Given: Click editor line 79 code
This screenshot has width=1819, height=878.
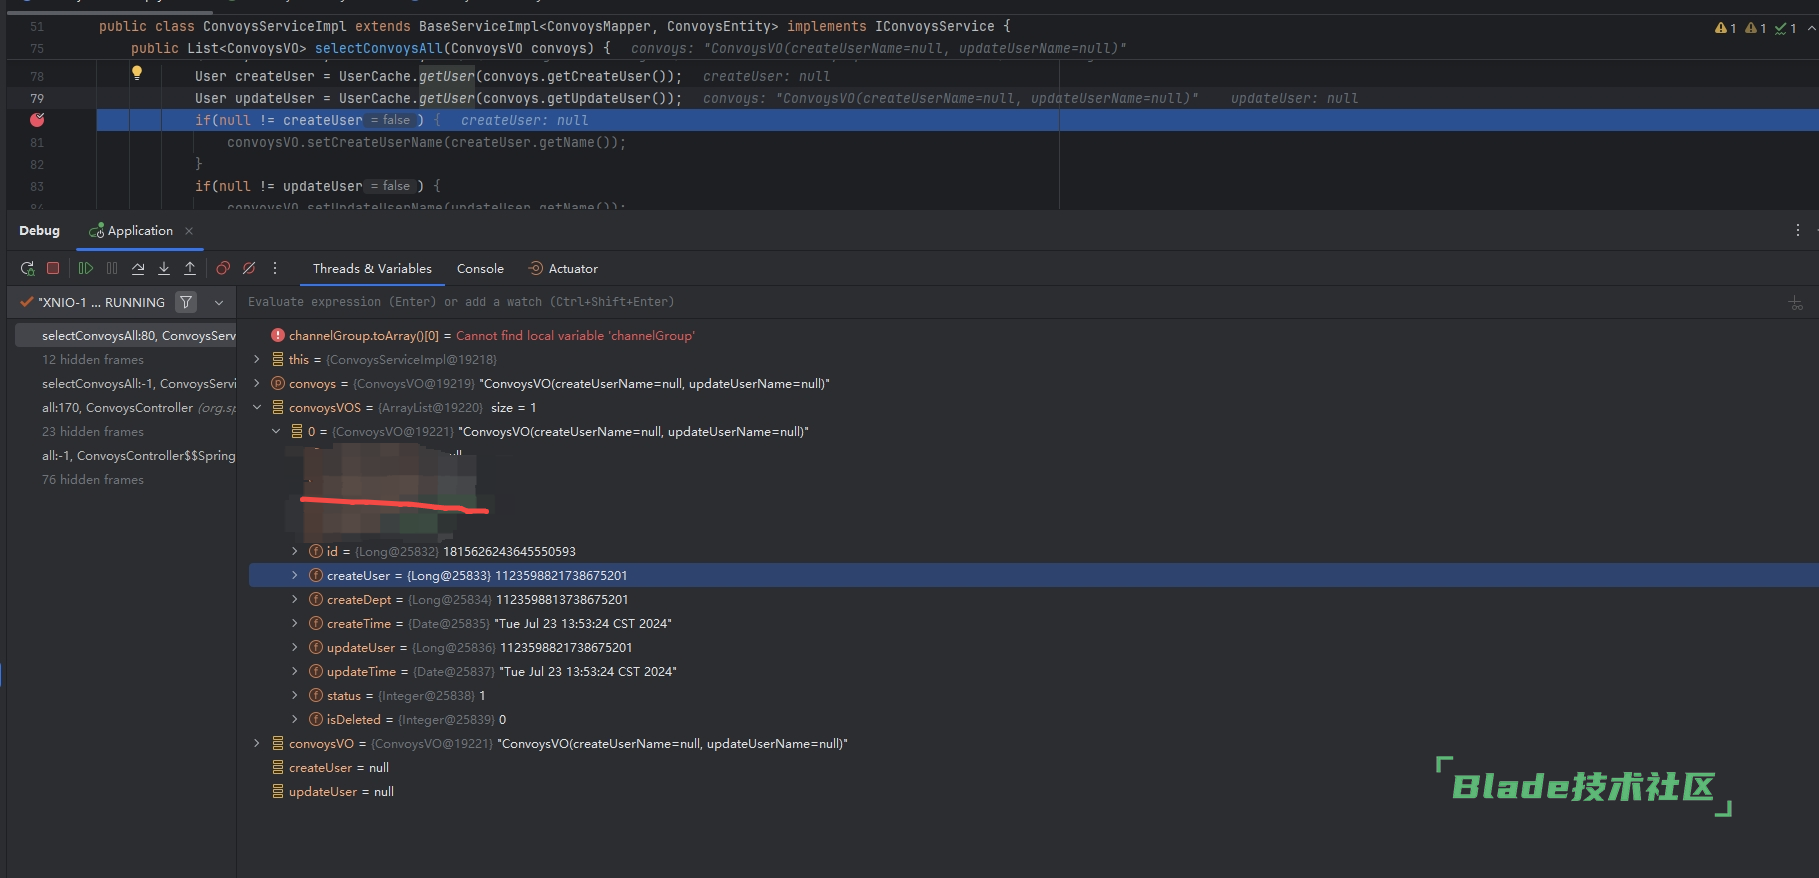Looking at the screenshot, I should tap(438, 98).
